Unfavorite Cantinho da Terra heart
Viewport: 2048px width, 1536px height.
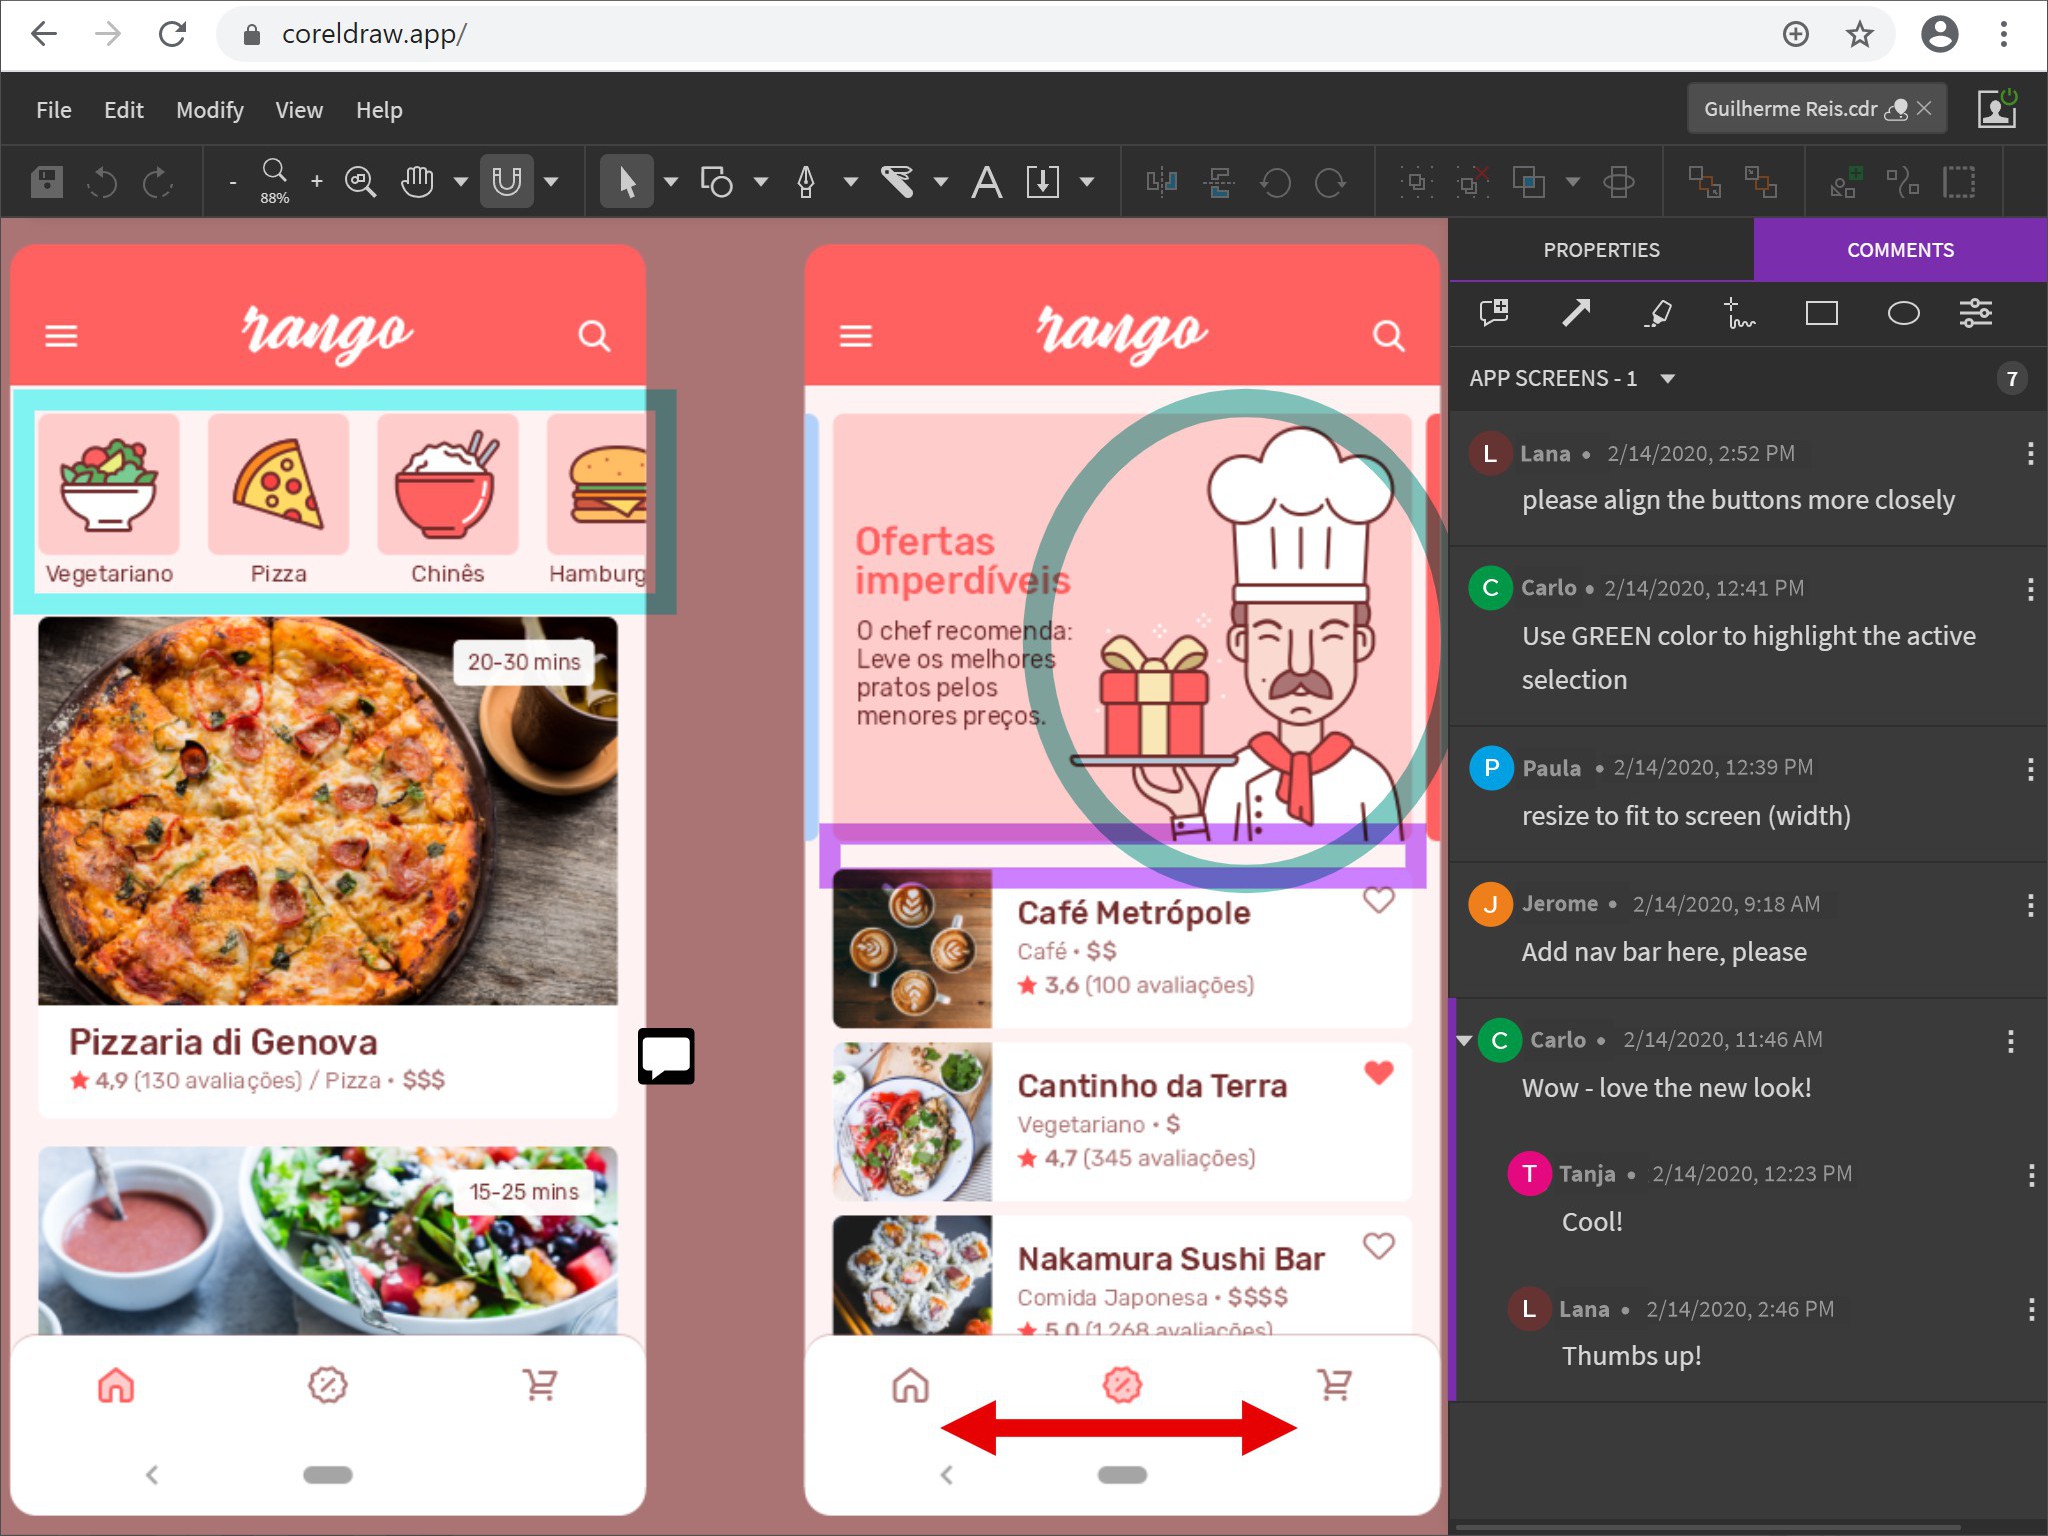pos(1379,1072)
